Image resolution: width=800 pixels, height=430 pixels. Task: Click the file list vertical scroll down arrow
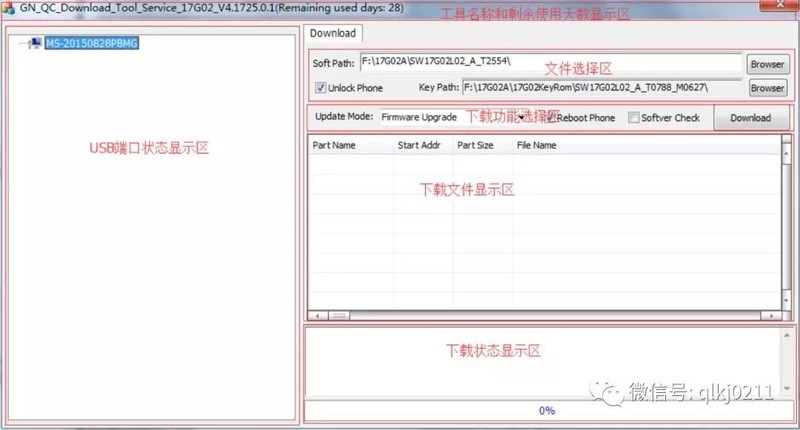click(x=786, y=300)
